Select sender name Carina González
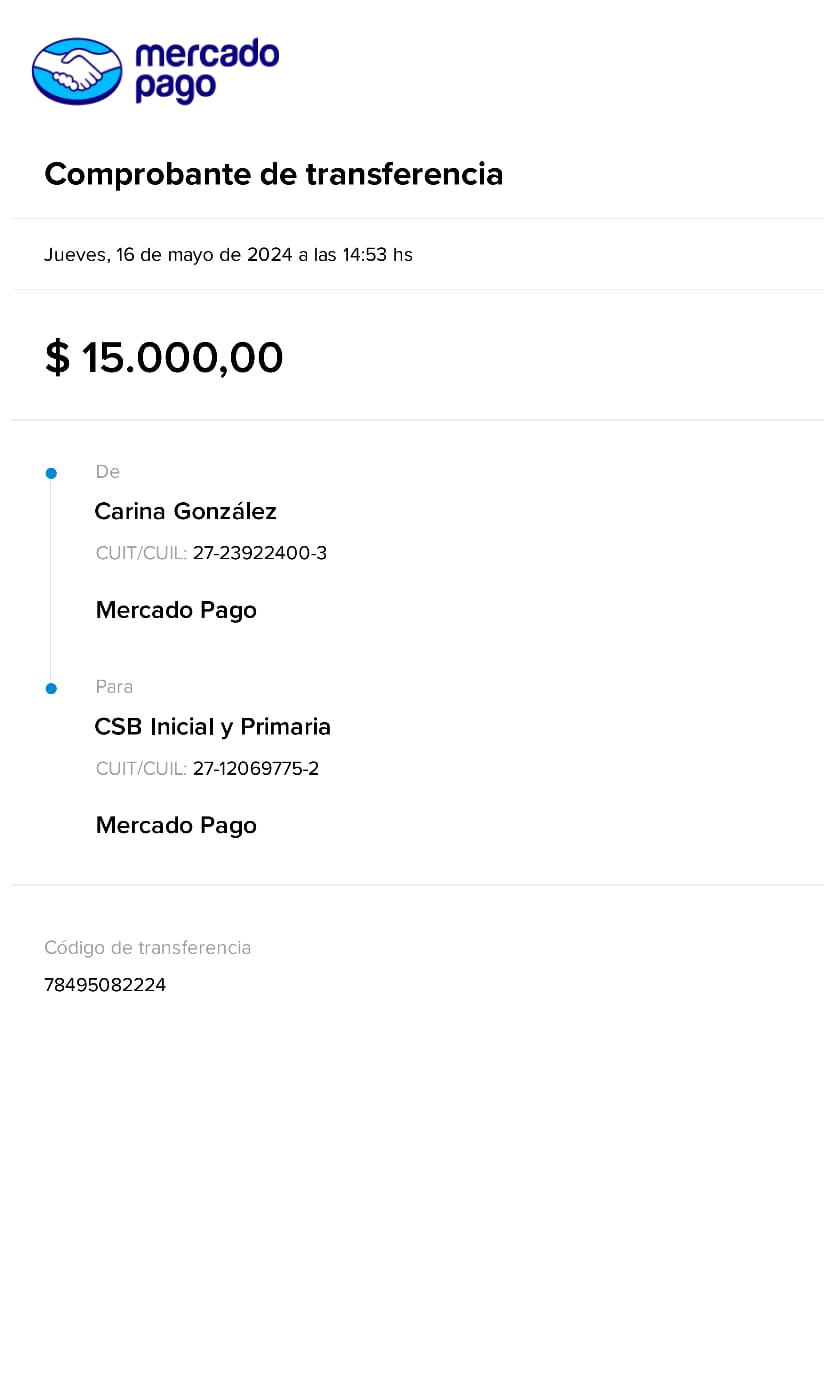The height and width of the screenshot is (1389, 834). 185,512
